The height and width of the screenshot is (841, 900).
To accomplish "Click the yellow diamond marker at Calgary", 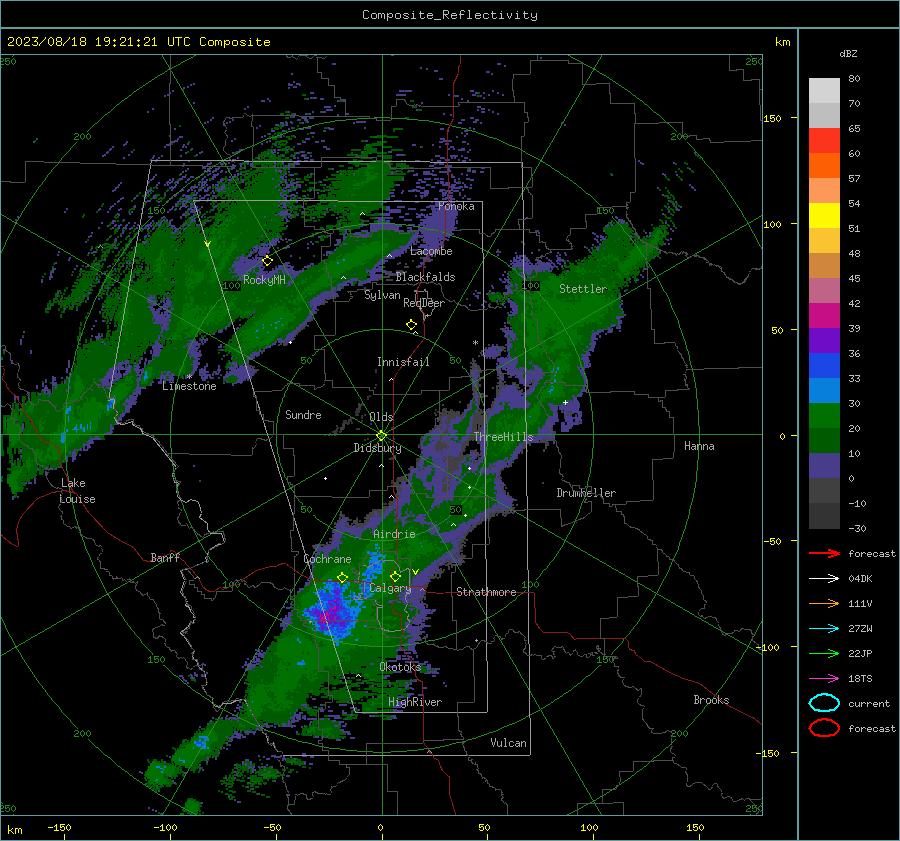I will tap(395, 576).
